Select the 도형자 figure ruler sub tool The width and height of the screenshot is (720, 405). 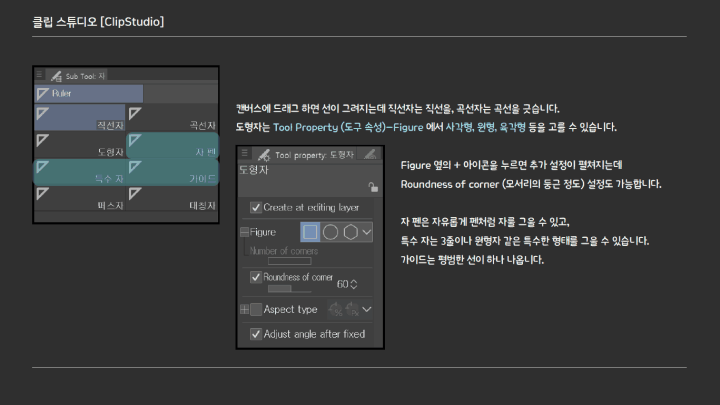80,145
